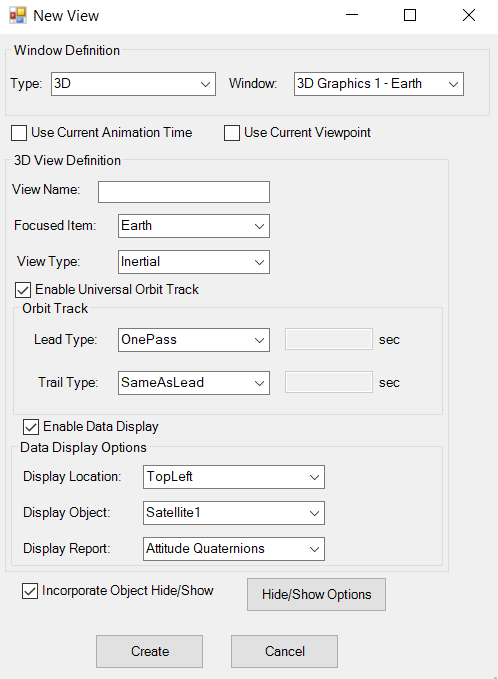Expand the Window dropdown list

[x=378, y=84]
